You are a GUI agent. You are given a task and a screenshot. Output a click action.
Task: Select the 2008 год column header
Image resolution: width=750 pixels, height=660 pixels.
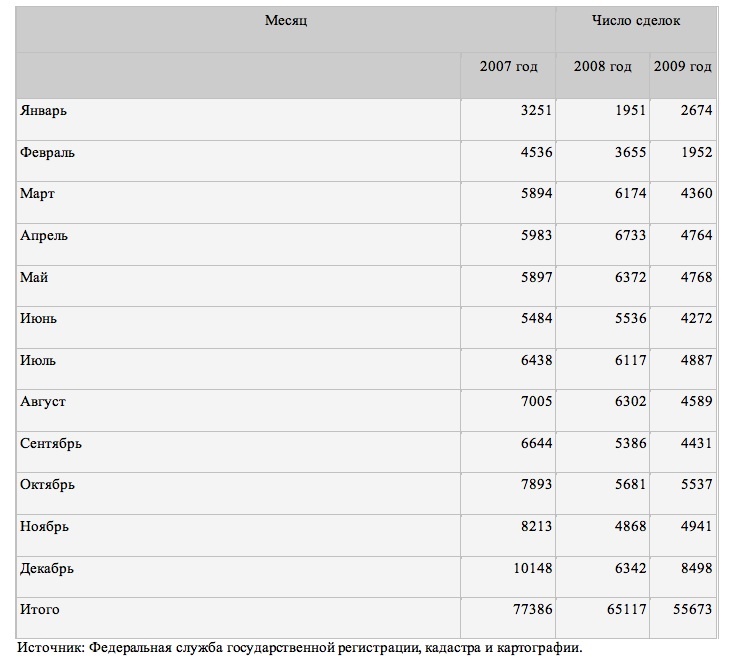pyautogui.click(x=602, y=67)
